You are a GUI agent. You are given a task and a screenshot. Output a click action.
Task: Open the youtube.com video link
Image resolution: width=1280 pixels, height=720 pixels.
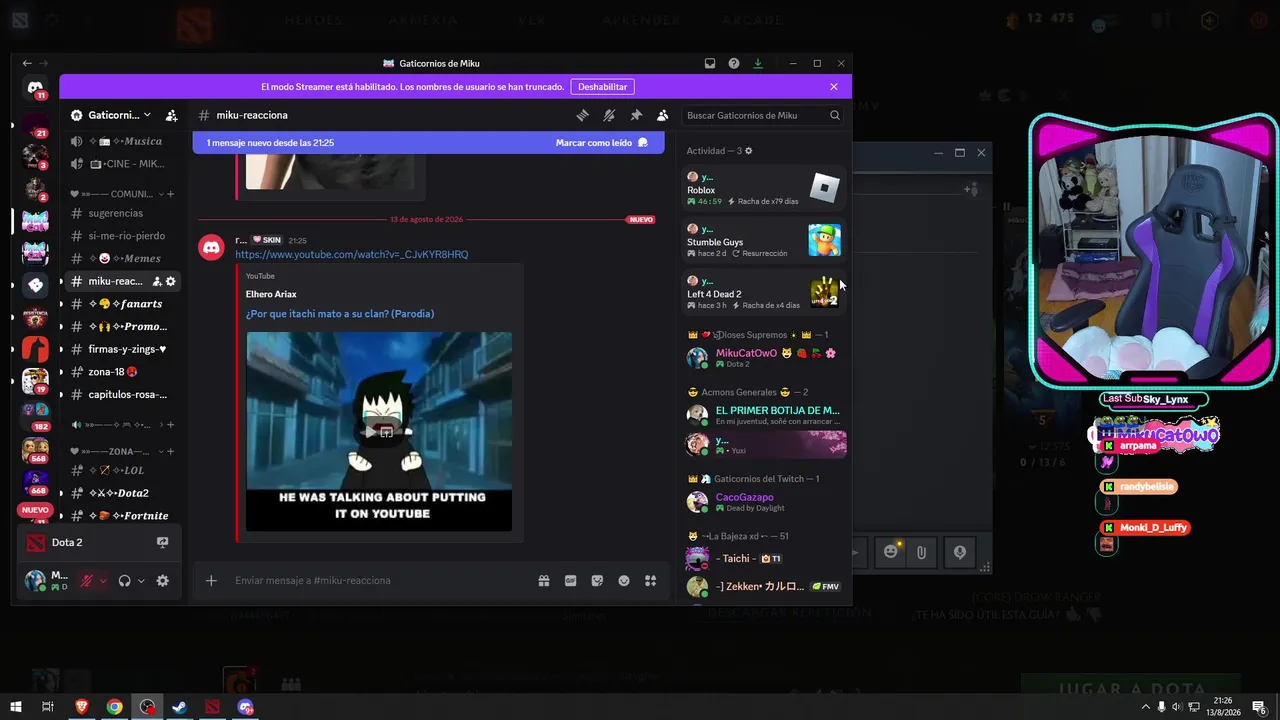pos(351,255)
